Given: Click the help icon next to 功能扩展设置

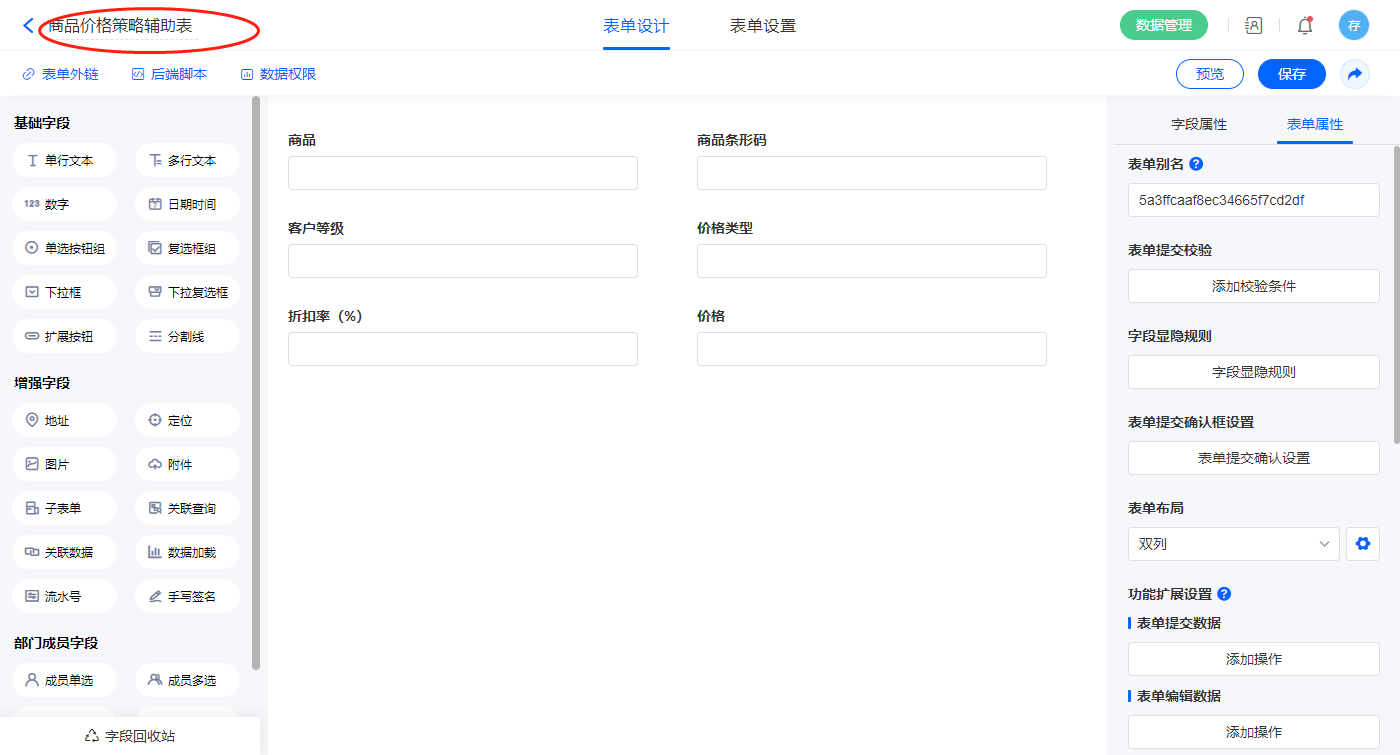Looking at the screenshot, I should pyautogui.click(x=1224, y=594).
